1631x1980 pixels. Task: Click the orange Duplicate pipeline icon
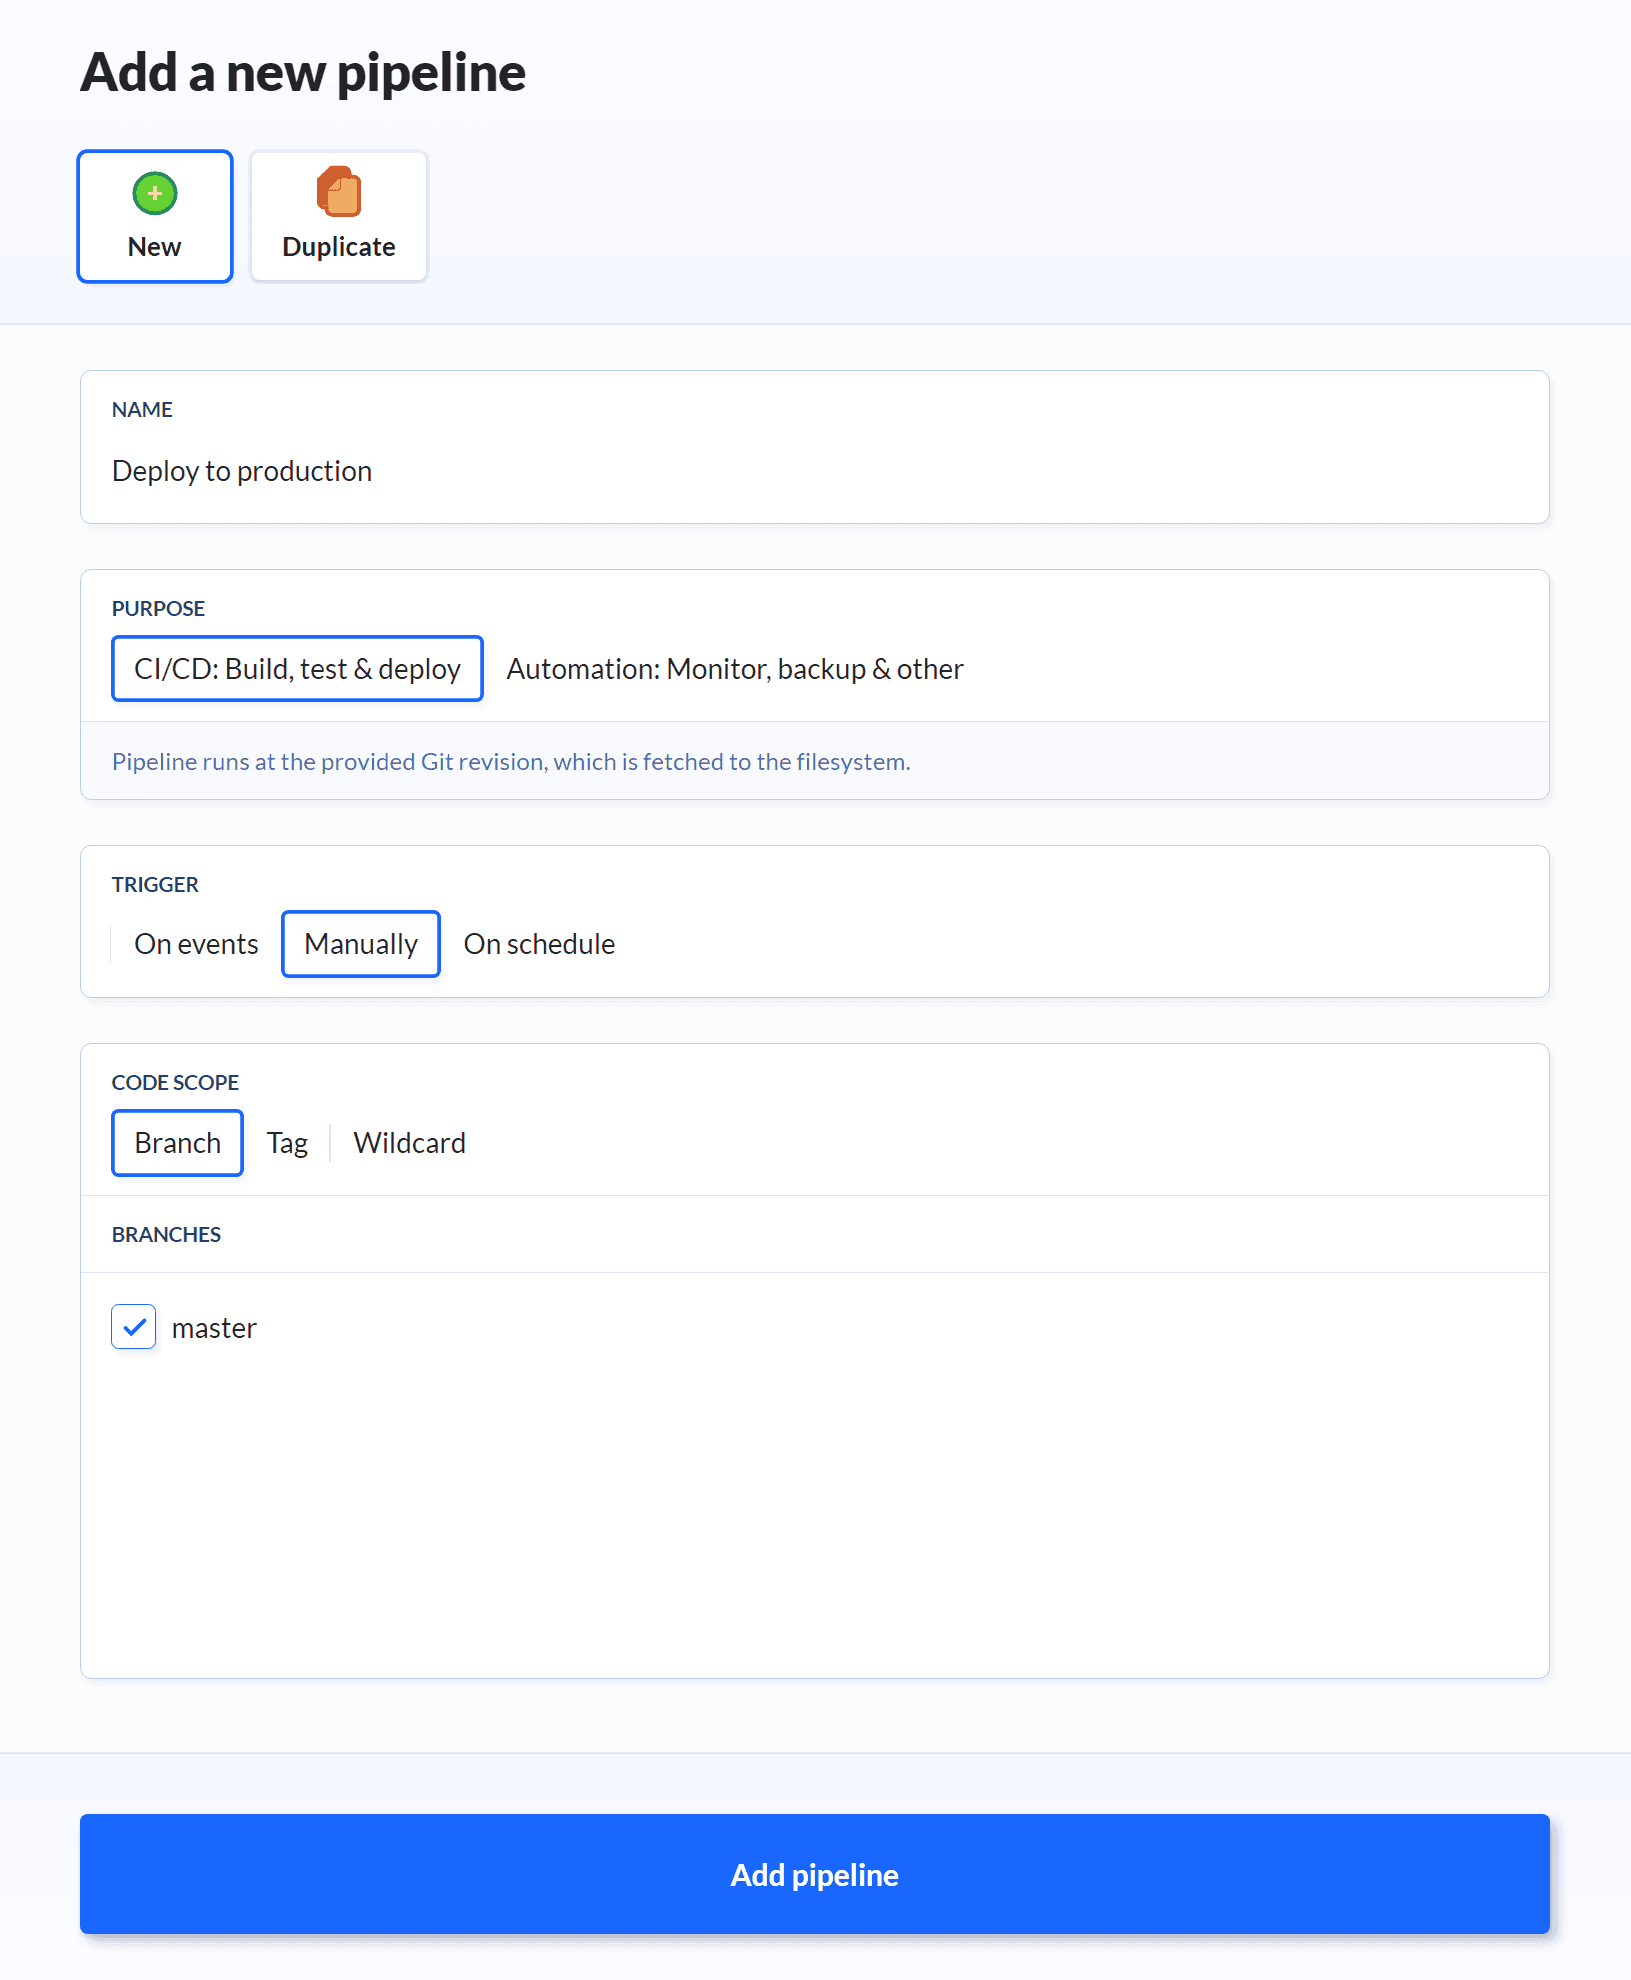point(339,191)
